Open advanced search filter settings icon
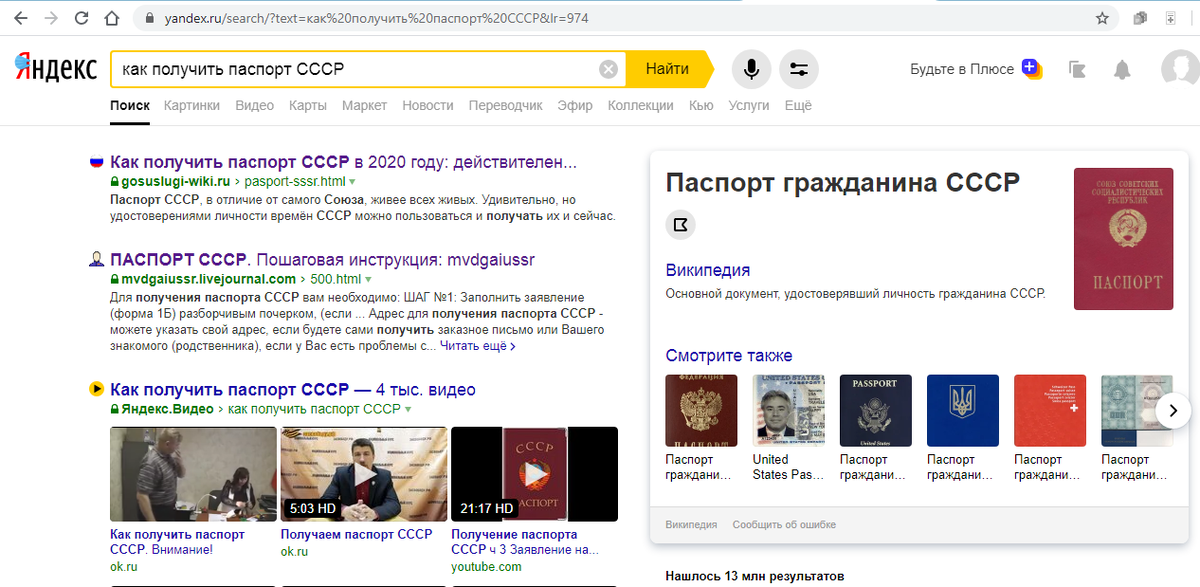 click(x=799, y=69)
